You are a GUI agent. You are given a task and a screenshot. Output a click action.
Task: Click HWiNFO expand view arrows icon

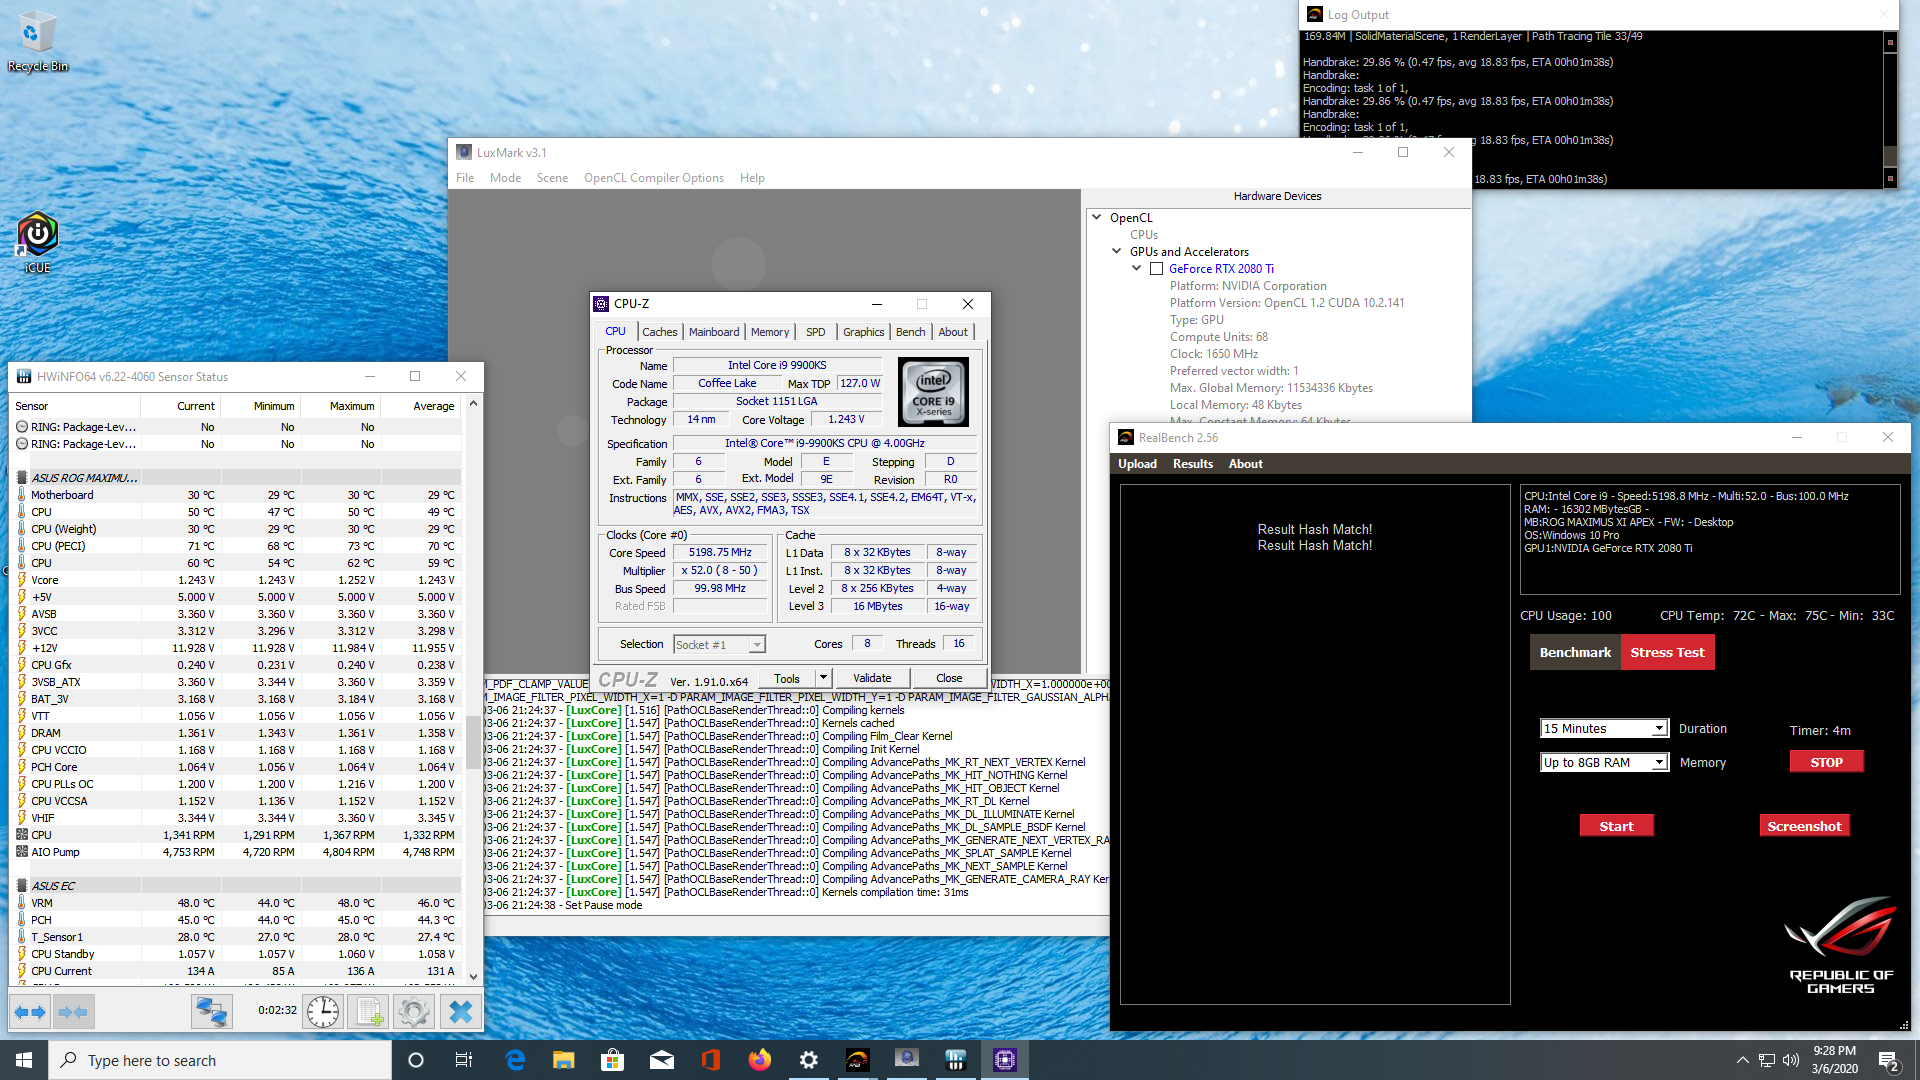(x=30, y=1012)
